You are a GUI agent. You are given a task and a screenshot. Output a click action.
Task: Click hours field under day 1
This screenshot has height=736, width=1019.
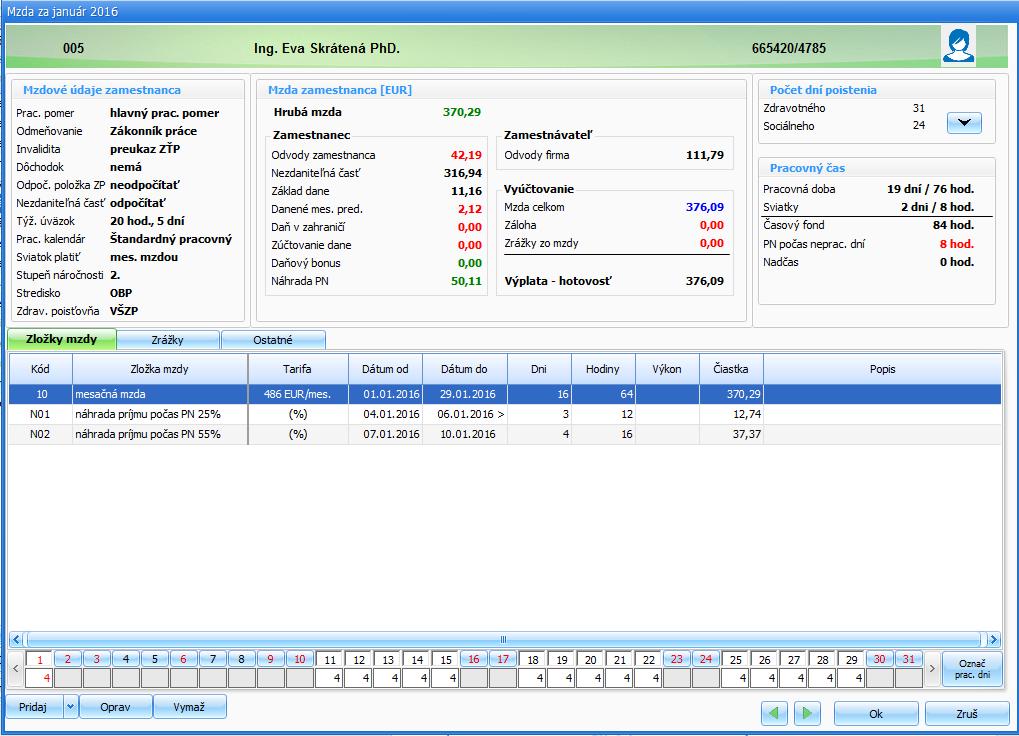pyautogui.click(x=39, y=678)
